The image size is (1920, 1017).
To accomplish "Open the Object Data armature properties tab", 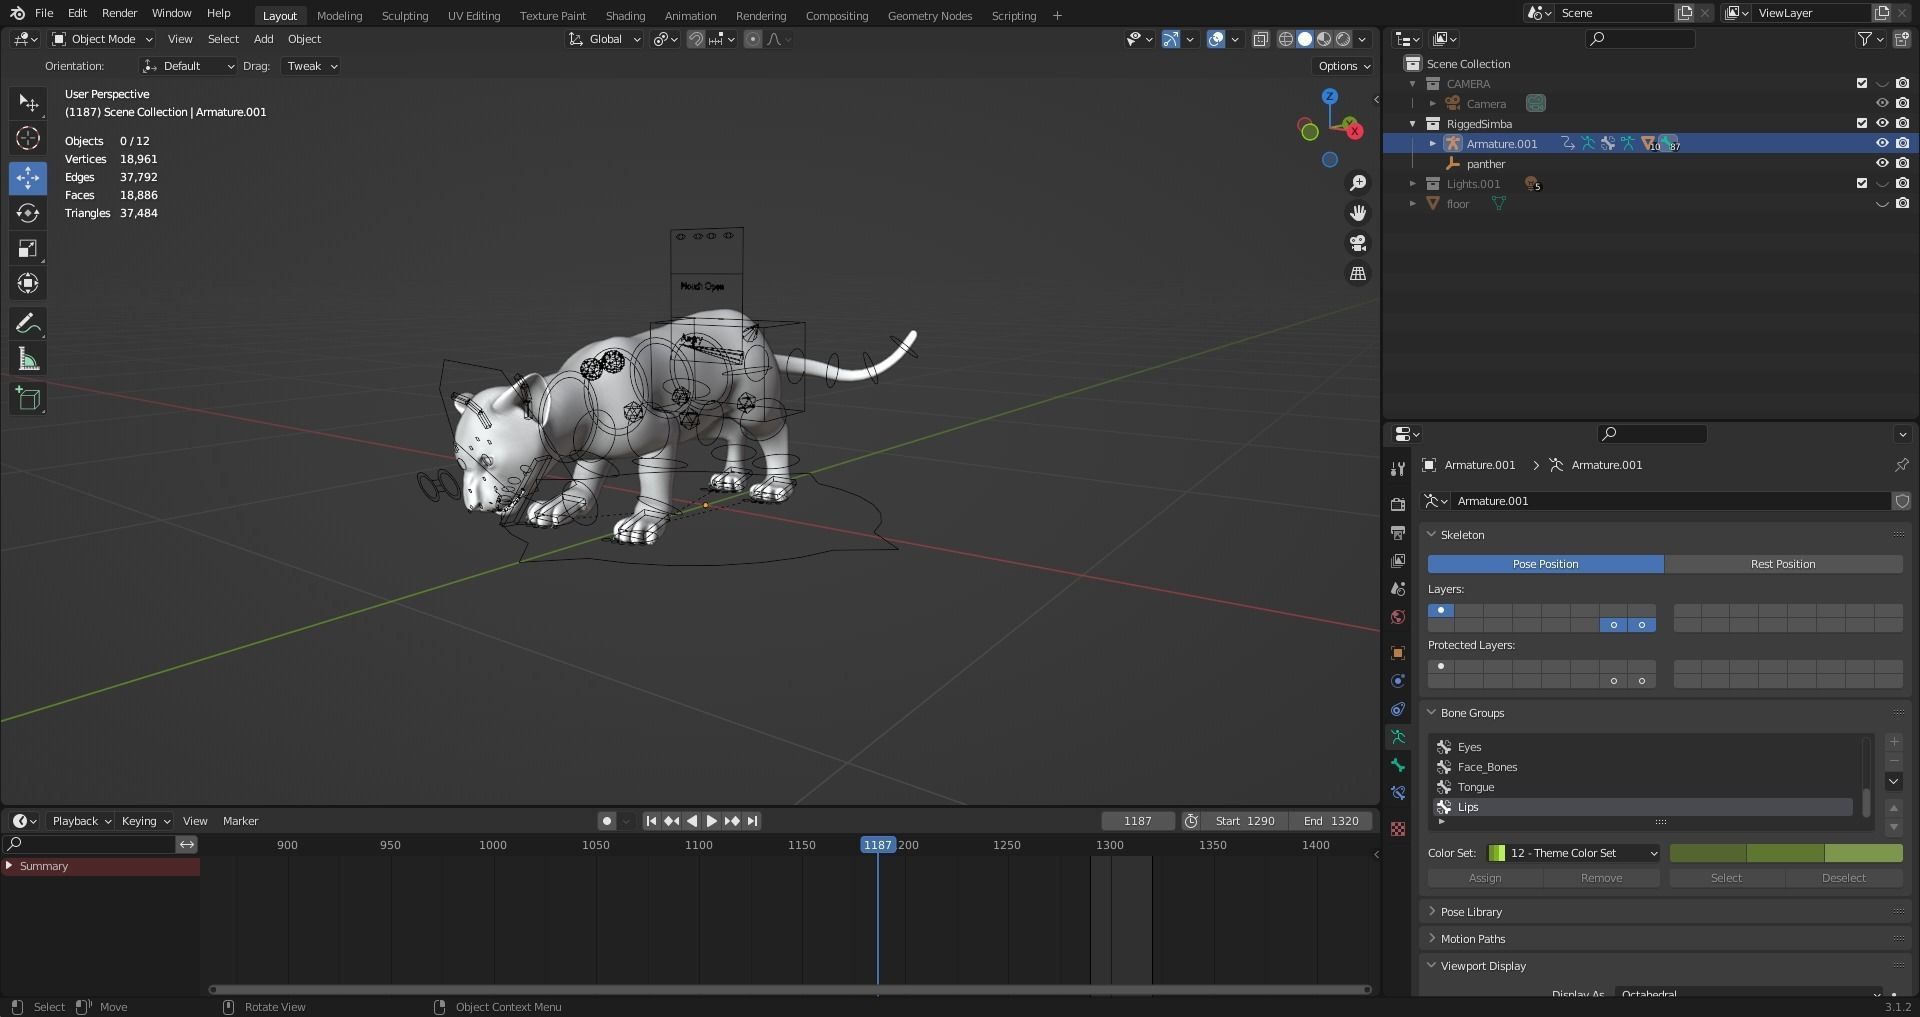I will (x=1398, y=737).
